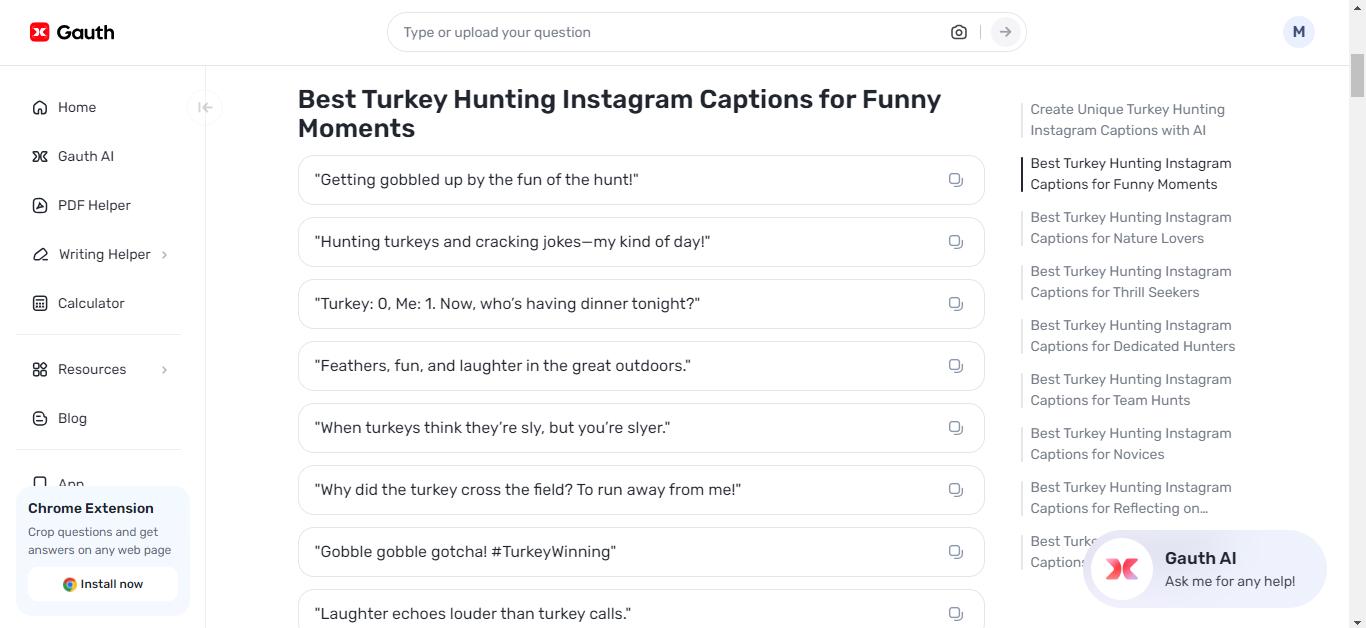Open the Blog page
This screenshot has height=628, width=1366.
pyautogui.click(x=72, y=418)
